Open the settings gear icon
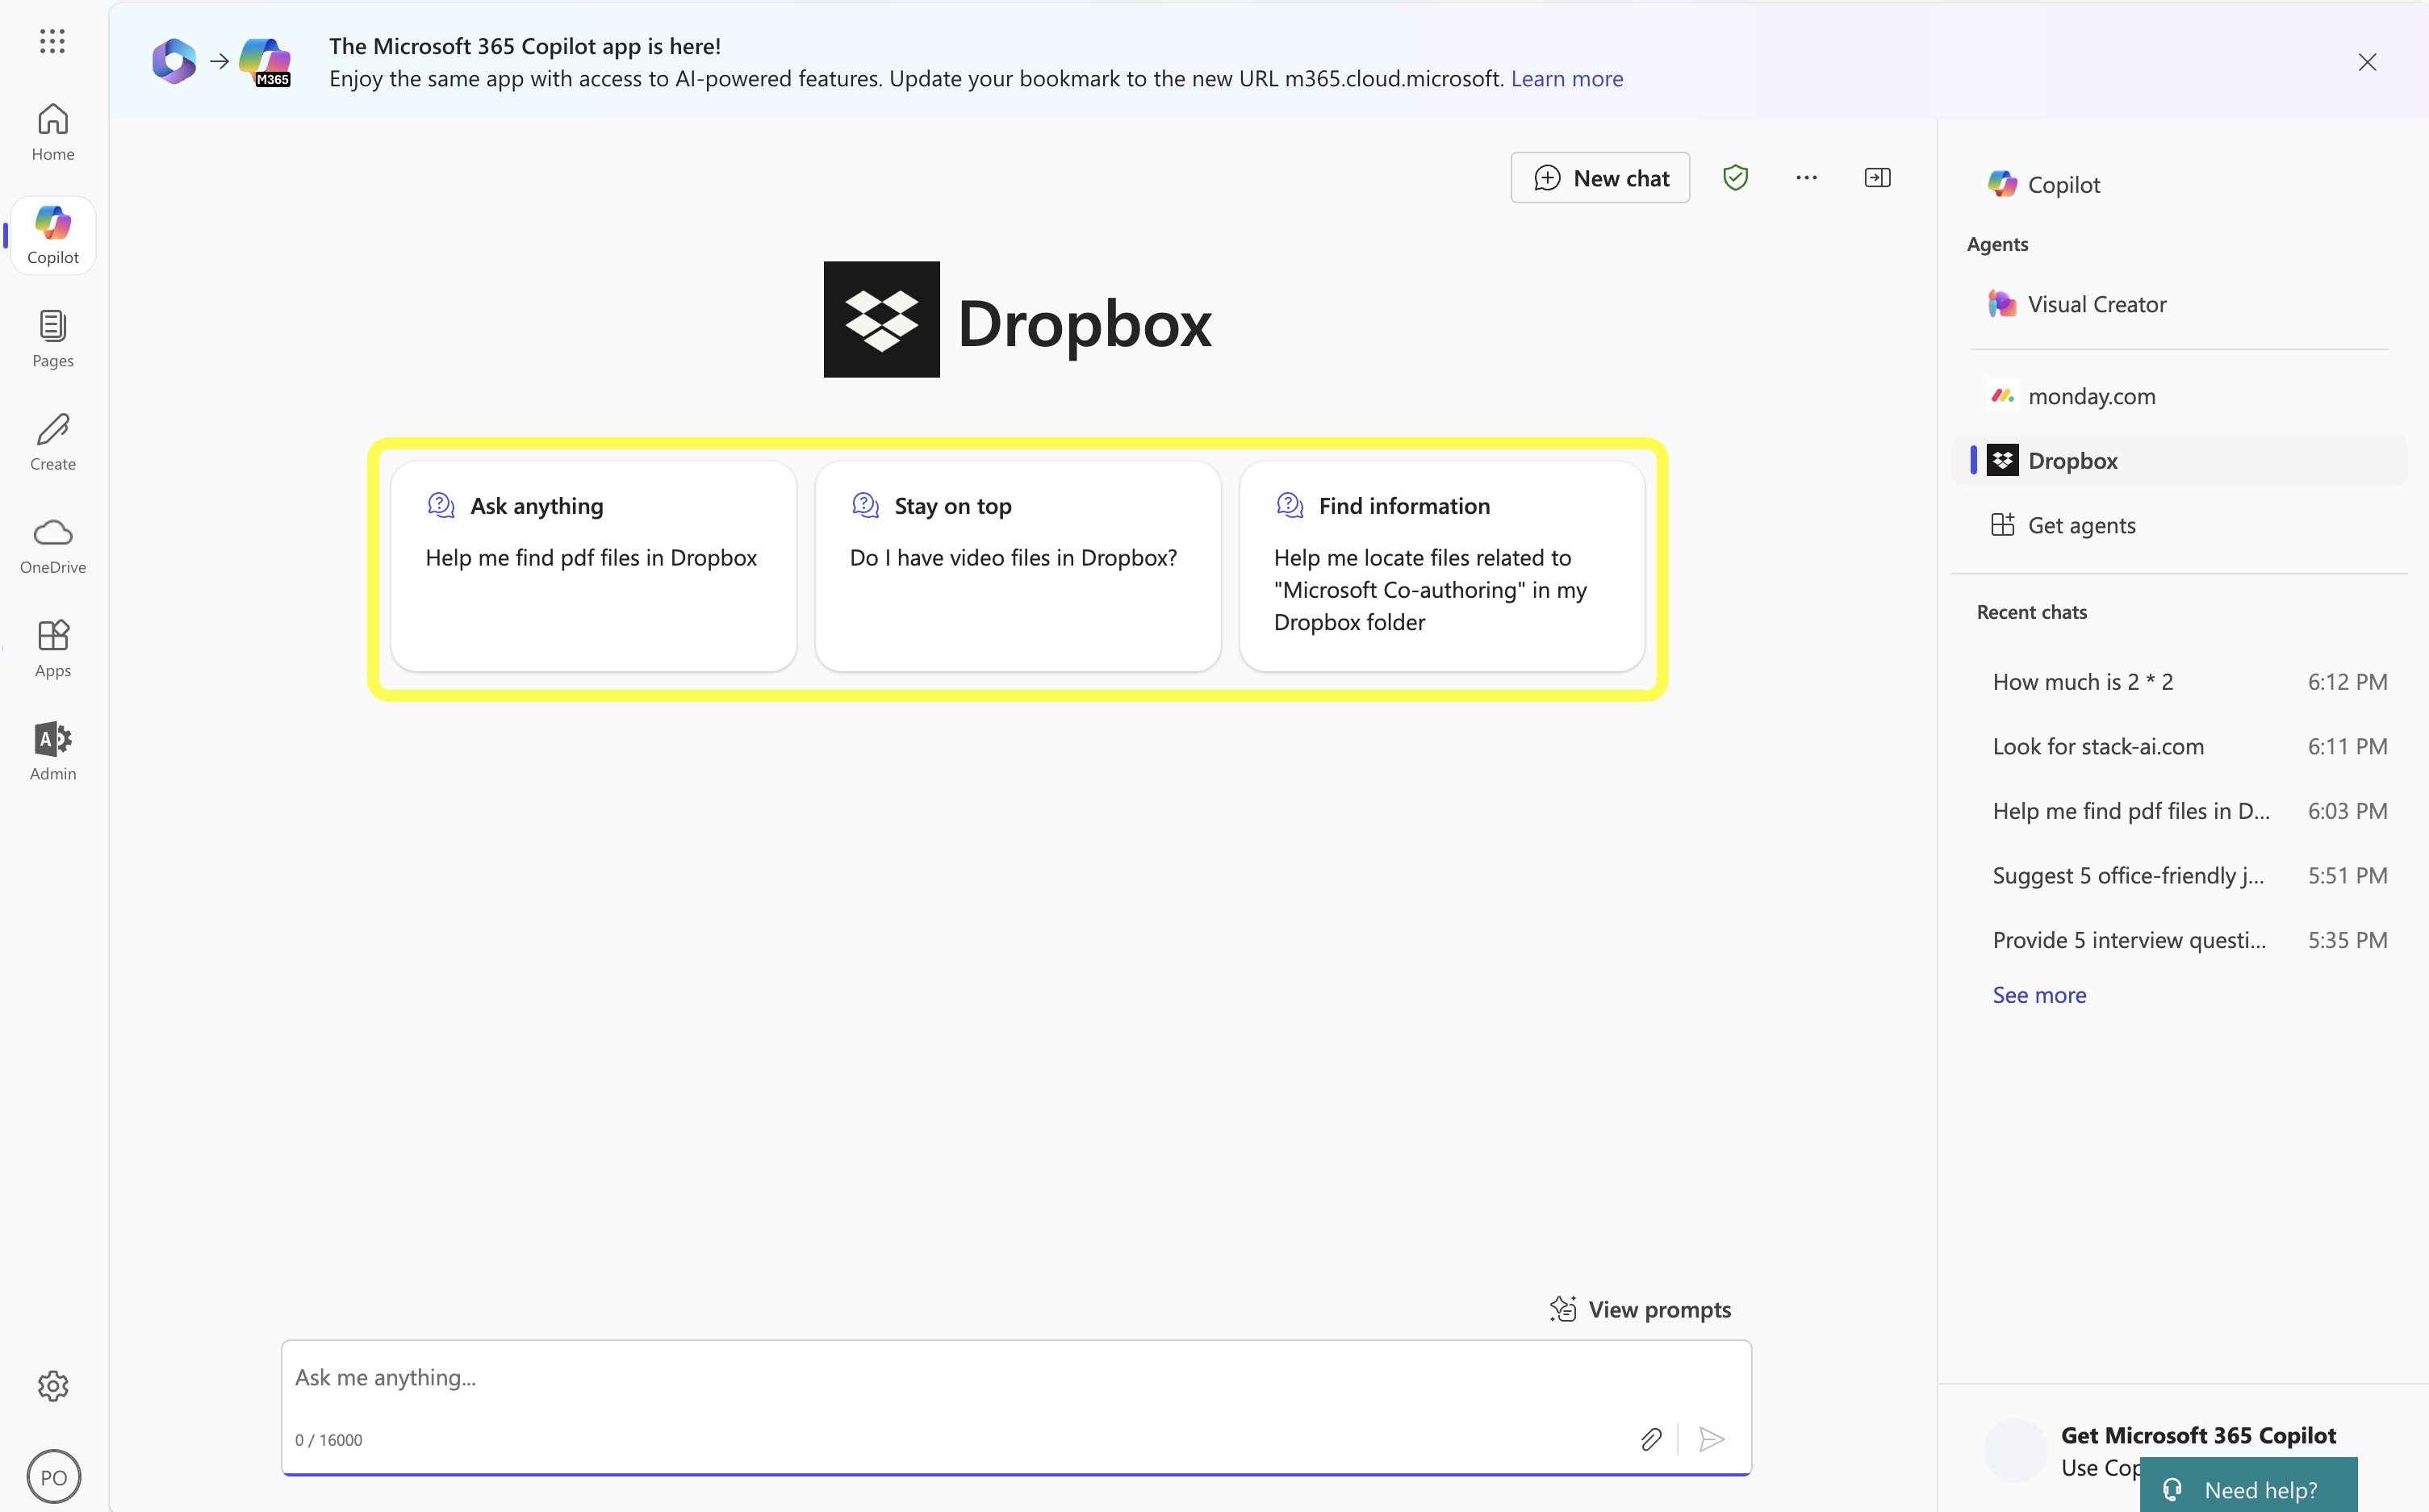Image resolution: width=2429 pixels, height=1512 pixels. [53, 1386]
